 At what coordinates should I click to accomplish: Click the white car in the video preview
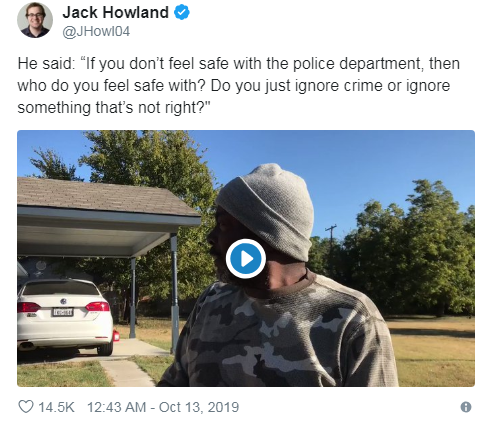(x=64, y=317)
